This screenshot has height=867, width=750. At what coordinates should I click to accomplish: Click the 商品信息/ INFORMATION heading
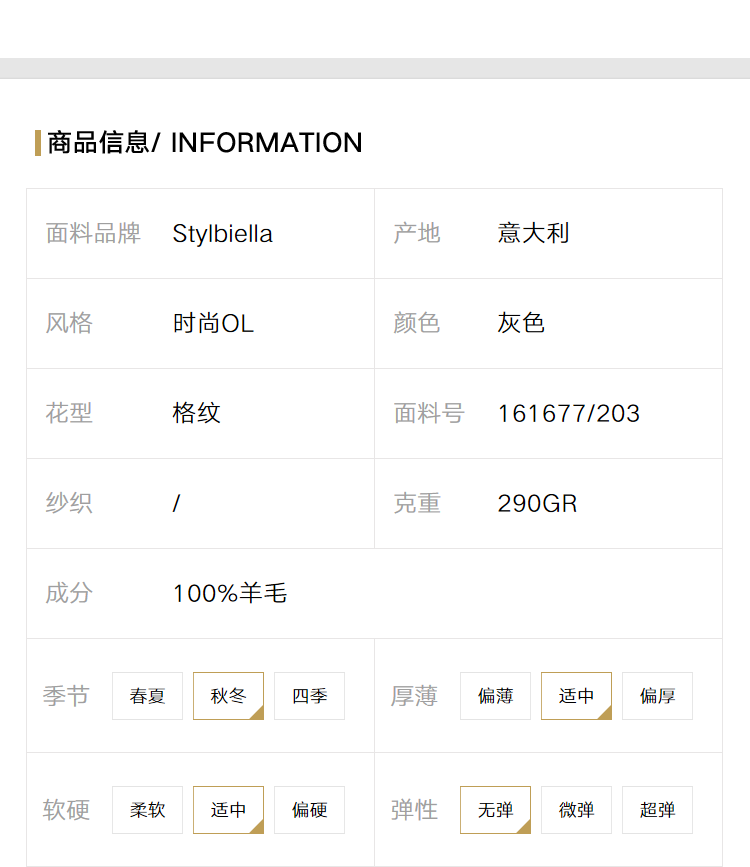point(205,143)
